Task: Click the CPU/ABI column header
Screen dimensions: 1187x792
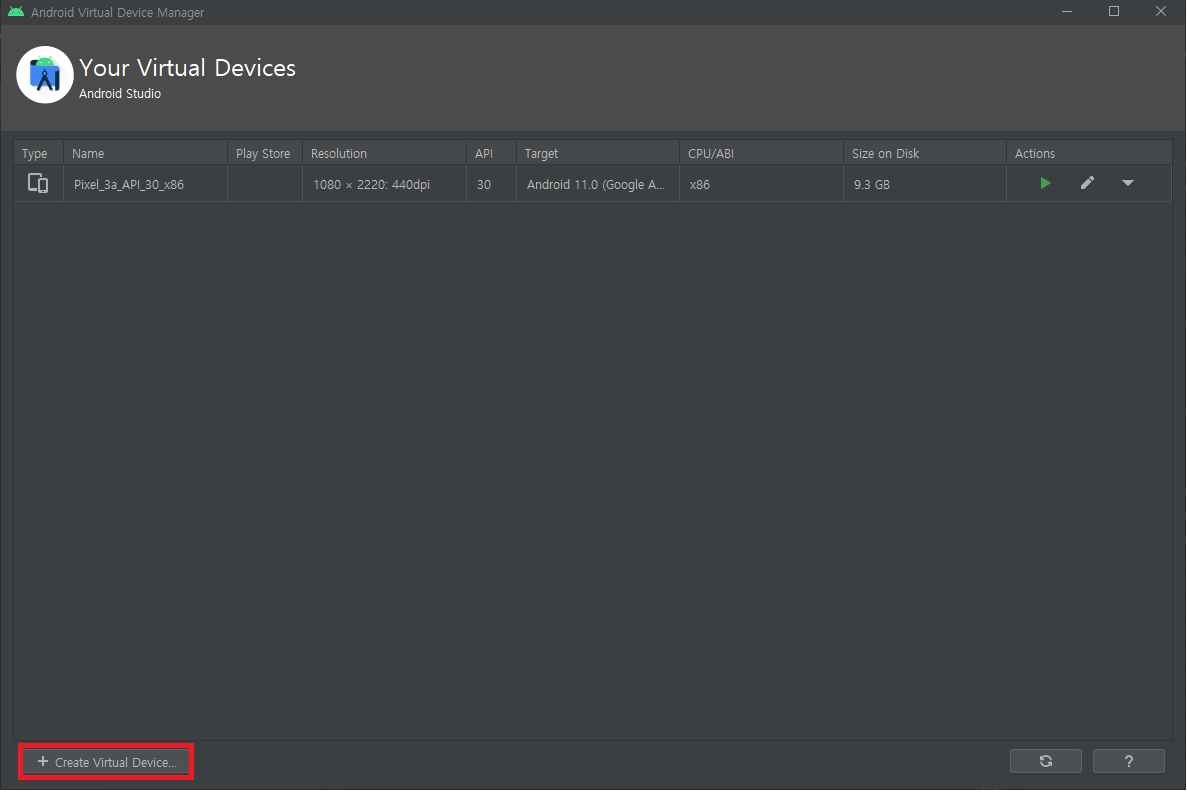Action: coord(762,153)
